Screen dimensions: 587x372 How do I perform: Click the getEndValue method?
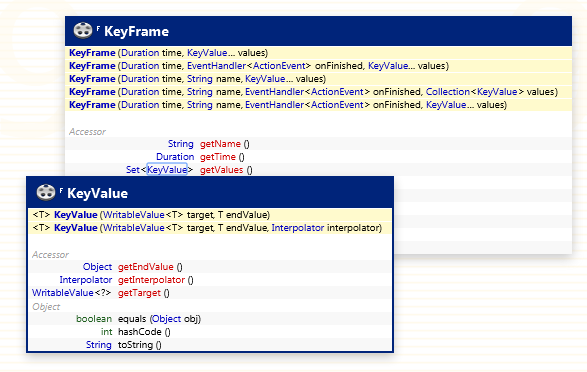click(146, 267)
